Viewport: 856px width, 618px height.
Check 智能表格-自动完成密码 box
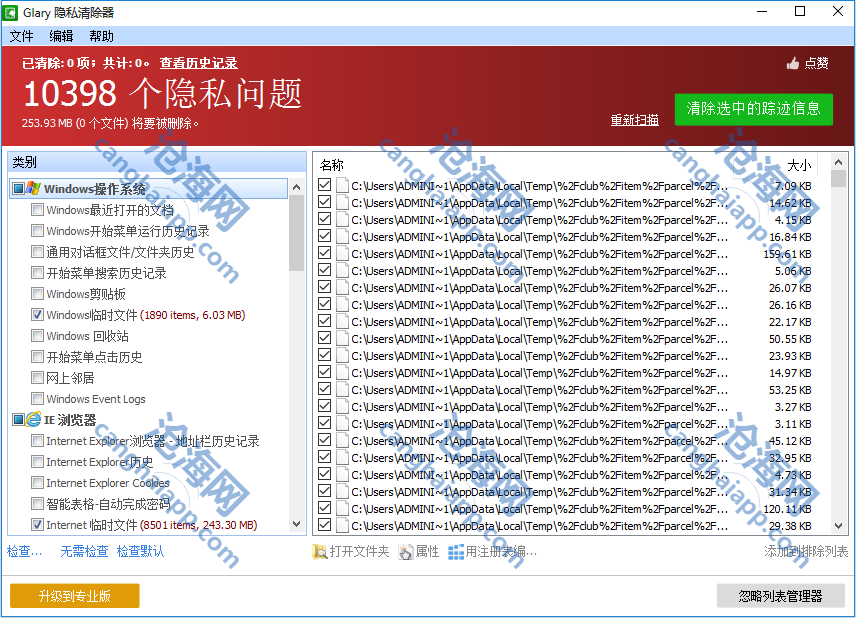[37, 503]
